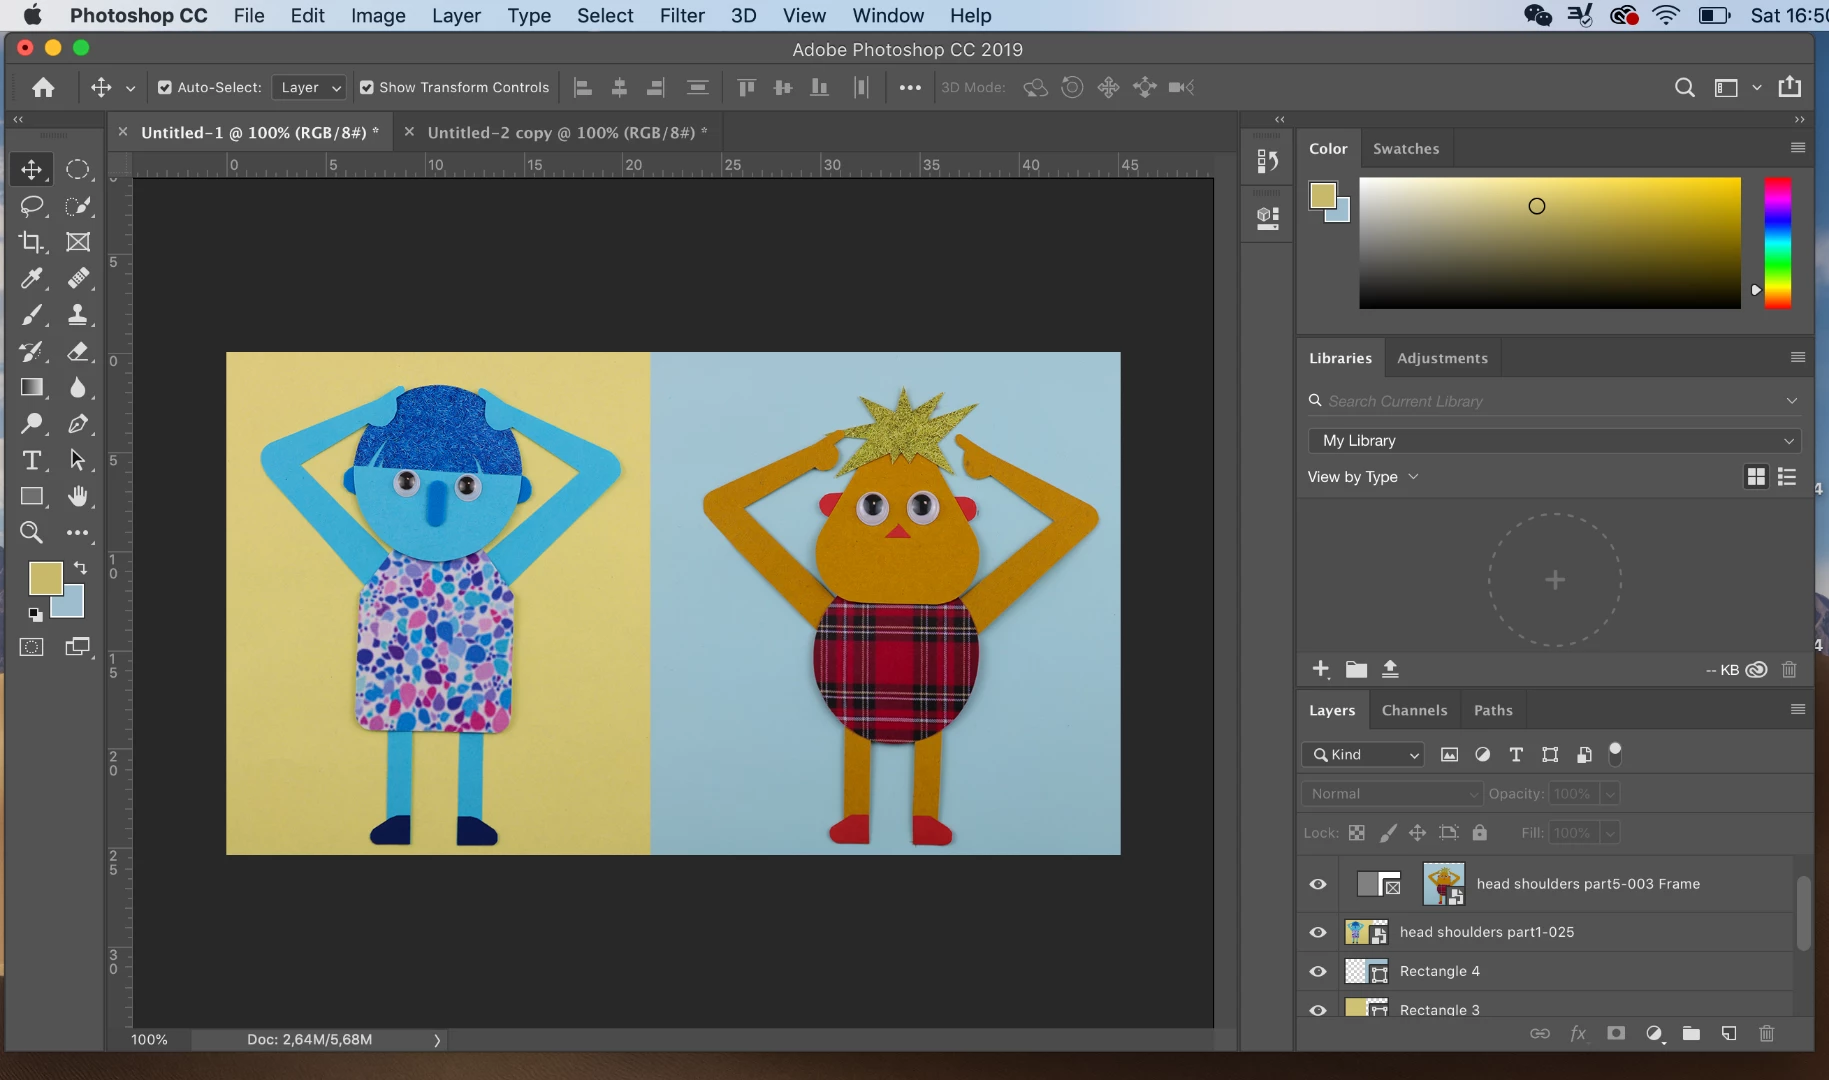The width and height of the screenshot is (1829, 1080).
Task: Open the My Library dropdown
Action: coord(1554,441)
